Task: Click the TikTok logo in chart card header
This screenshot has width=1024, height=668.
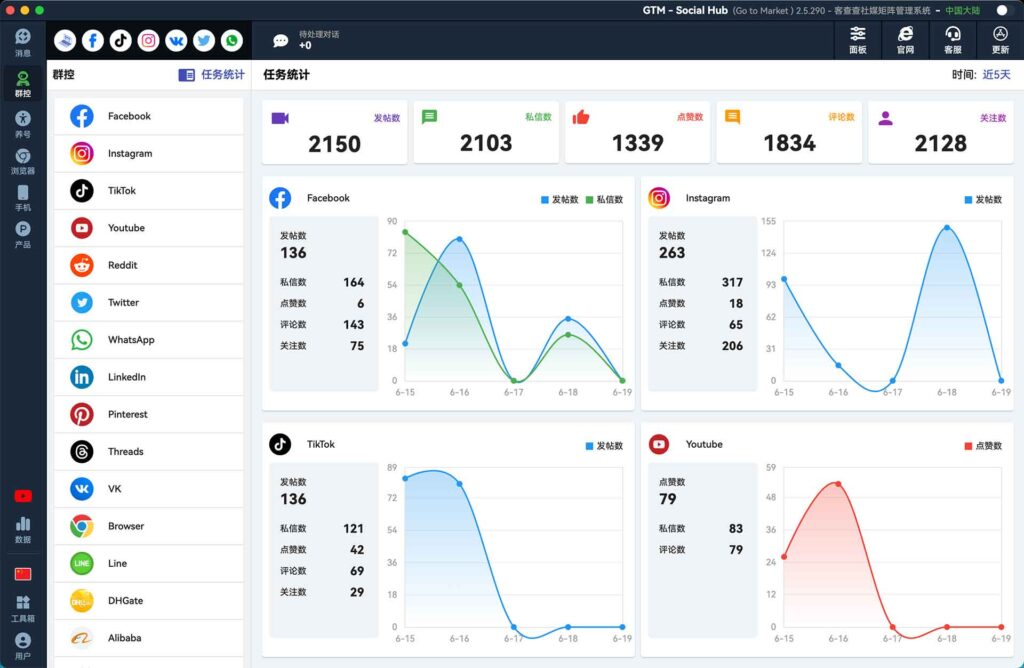Action: pos(280,444)
